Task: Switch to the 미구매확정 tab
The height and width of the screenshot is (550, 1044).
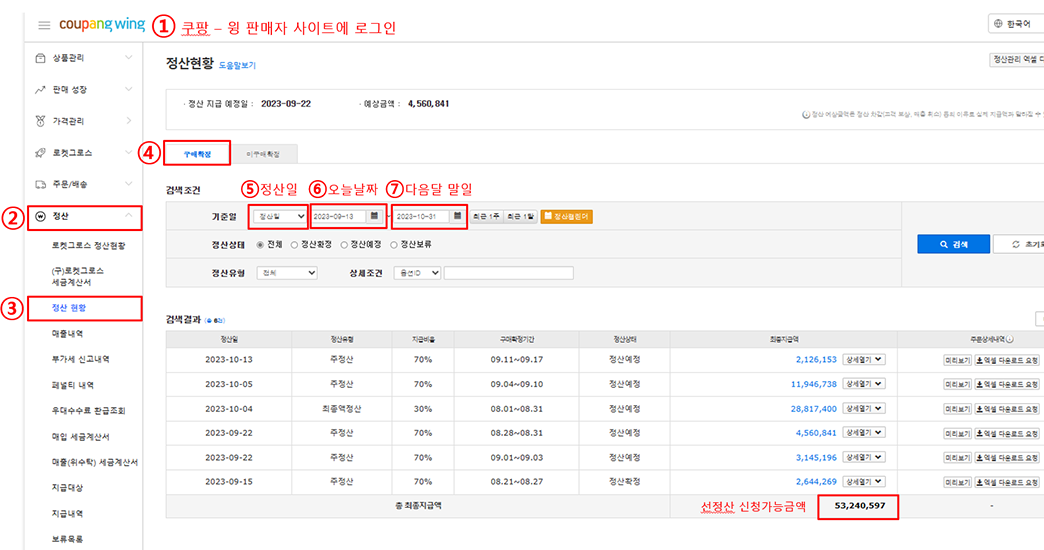Action: tap(263, 154)
